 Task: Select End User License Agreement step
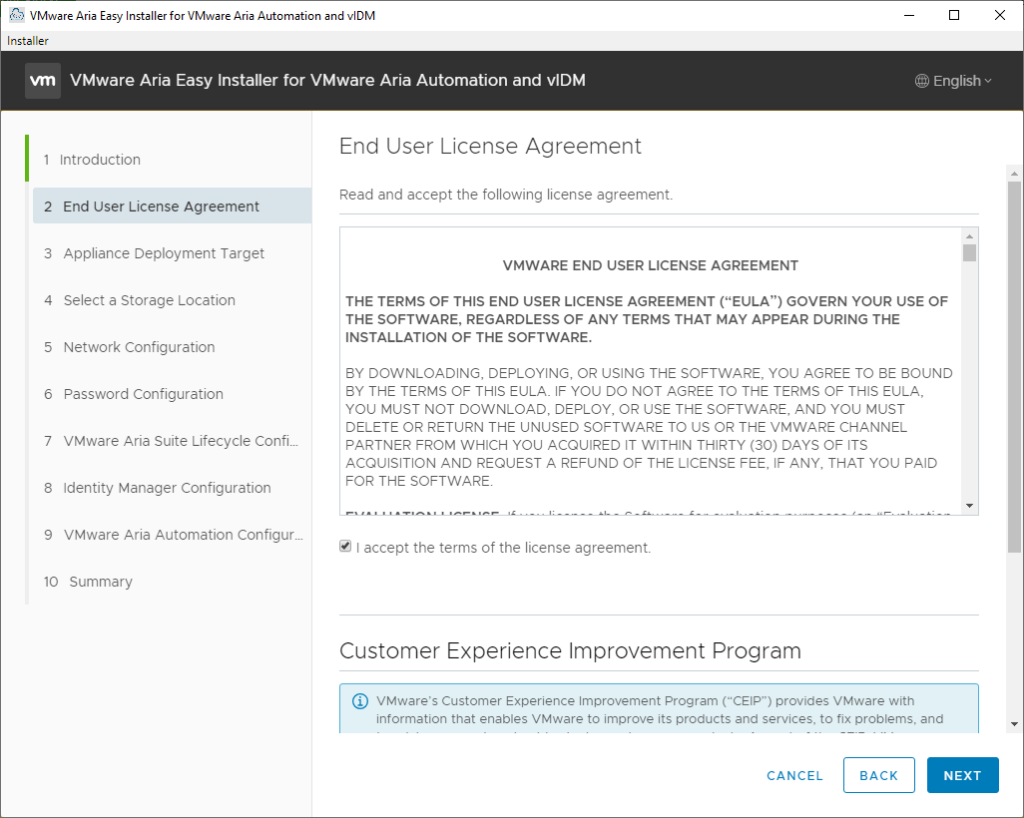point(161,207)
